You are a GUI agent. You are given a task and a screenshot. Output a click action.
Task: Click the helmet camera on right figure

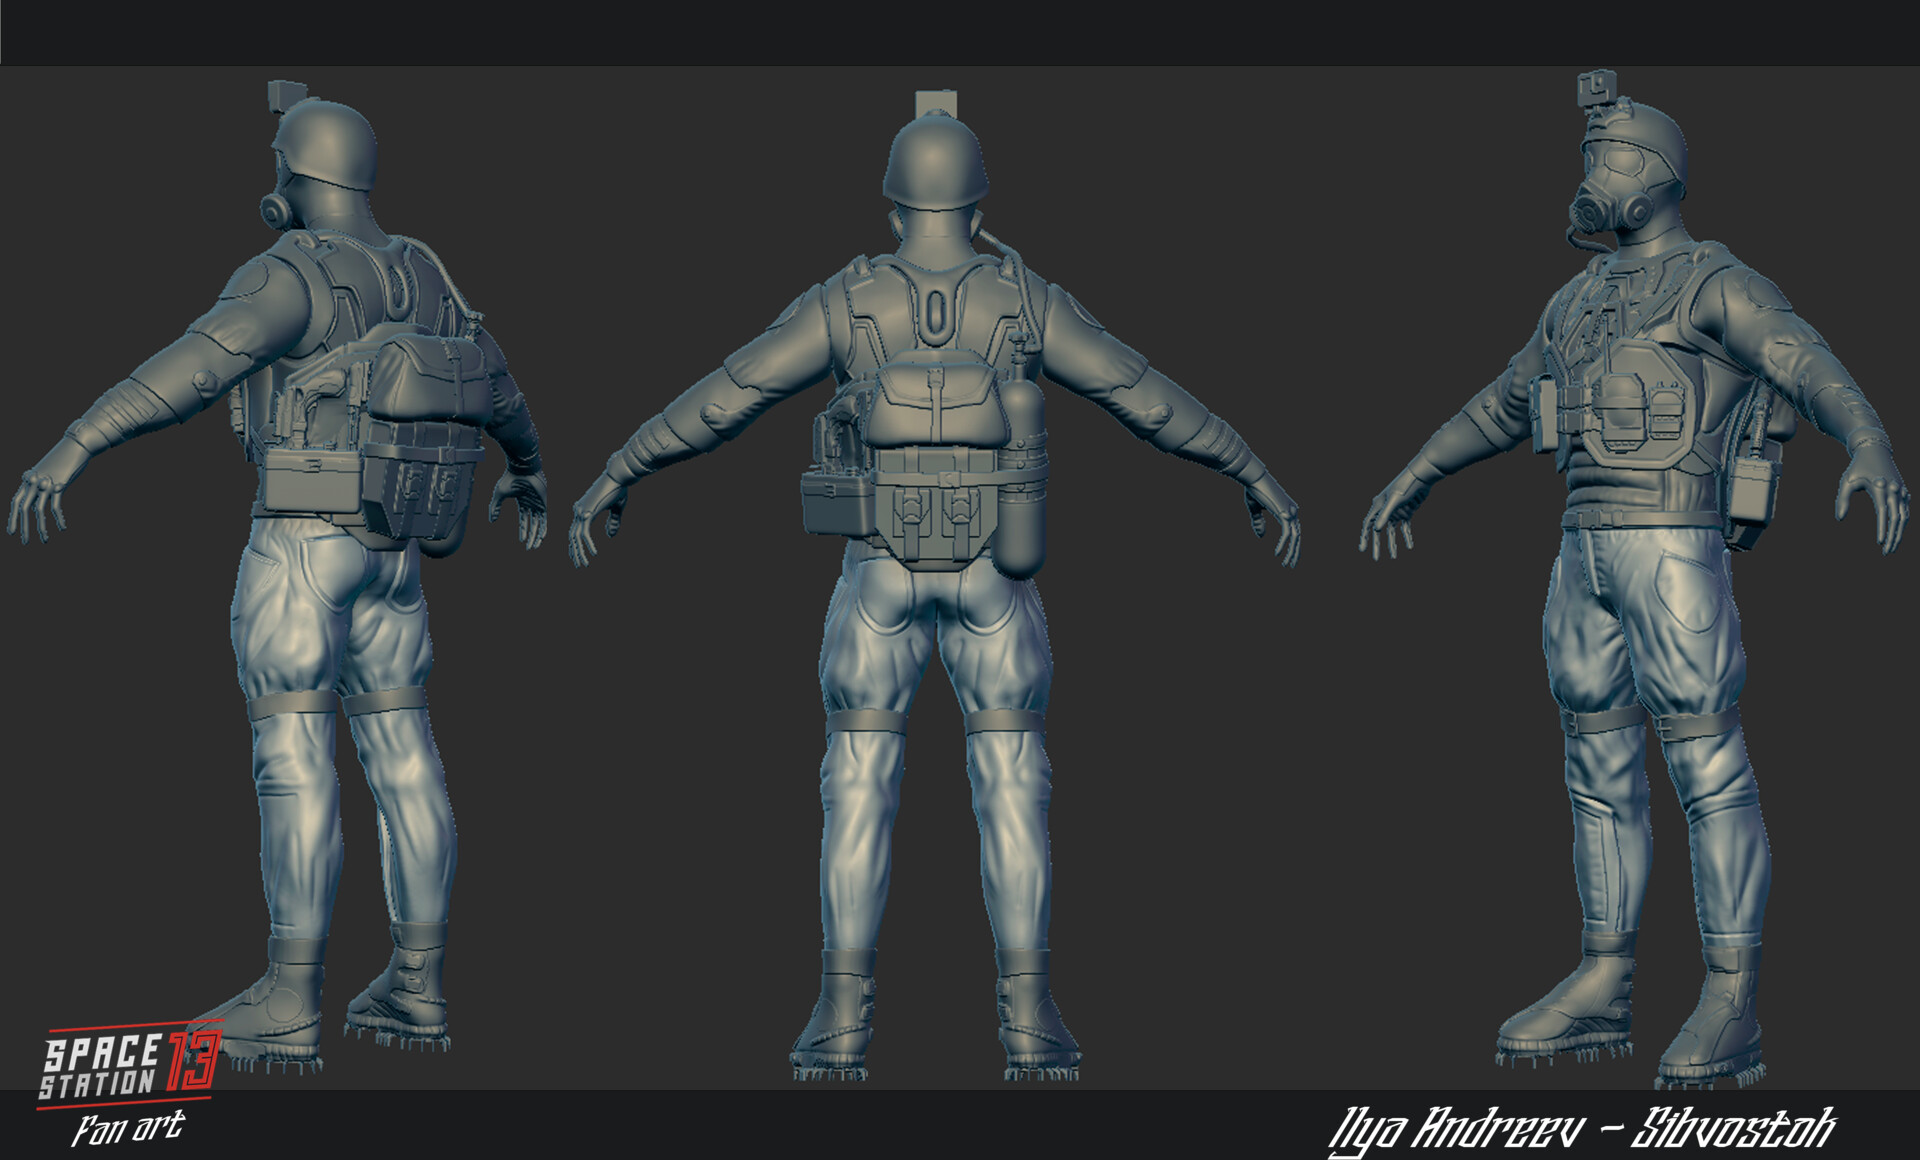1596,88
